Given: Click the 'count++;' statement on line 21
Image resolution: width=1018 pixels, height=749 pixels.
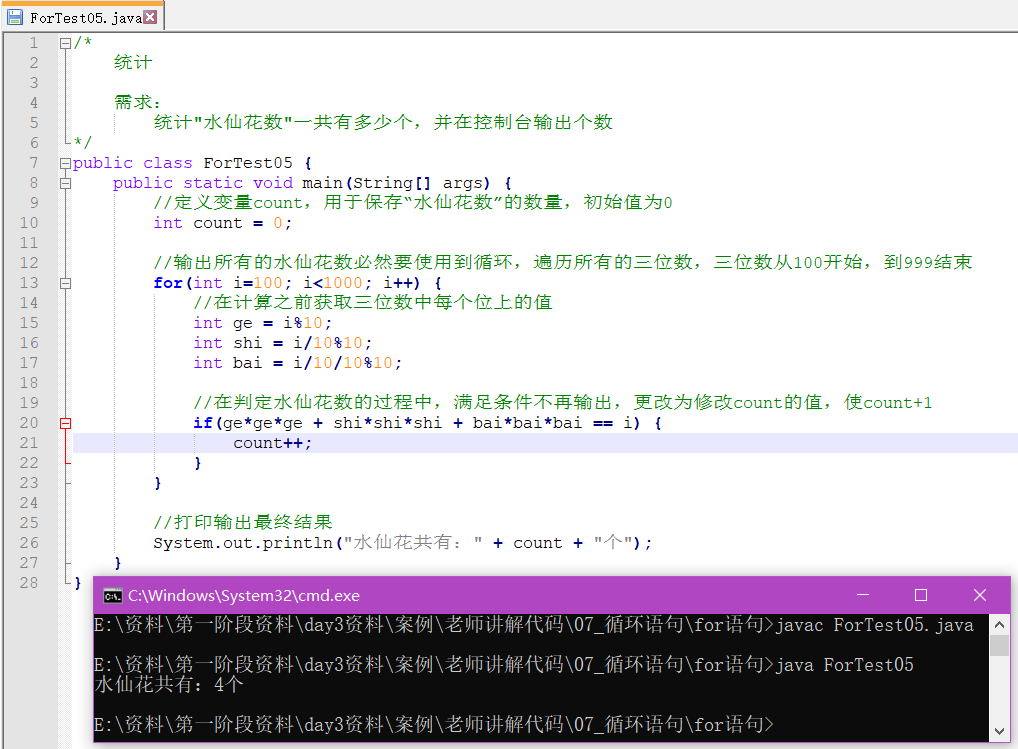Looking at the screenshot, I should pos(273,443).
